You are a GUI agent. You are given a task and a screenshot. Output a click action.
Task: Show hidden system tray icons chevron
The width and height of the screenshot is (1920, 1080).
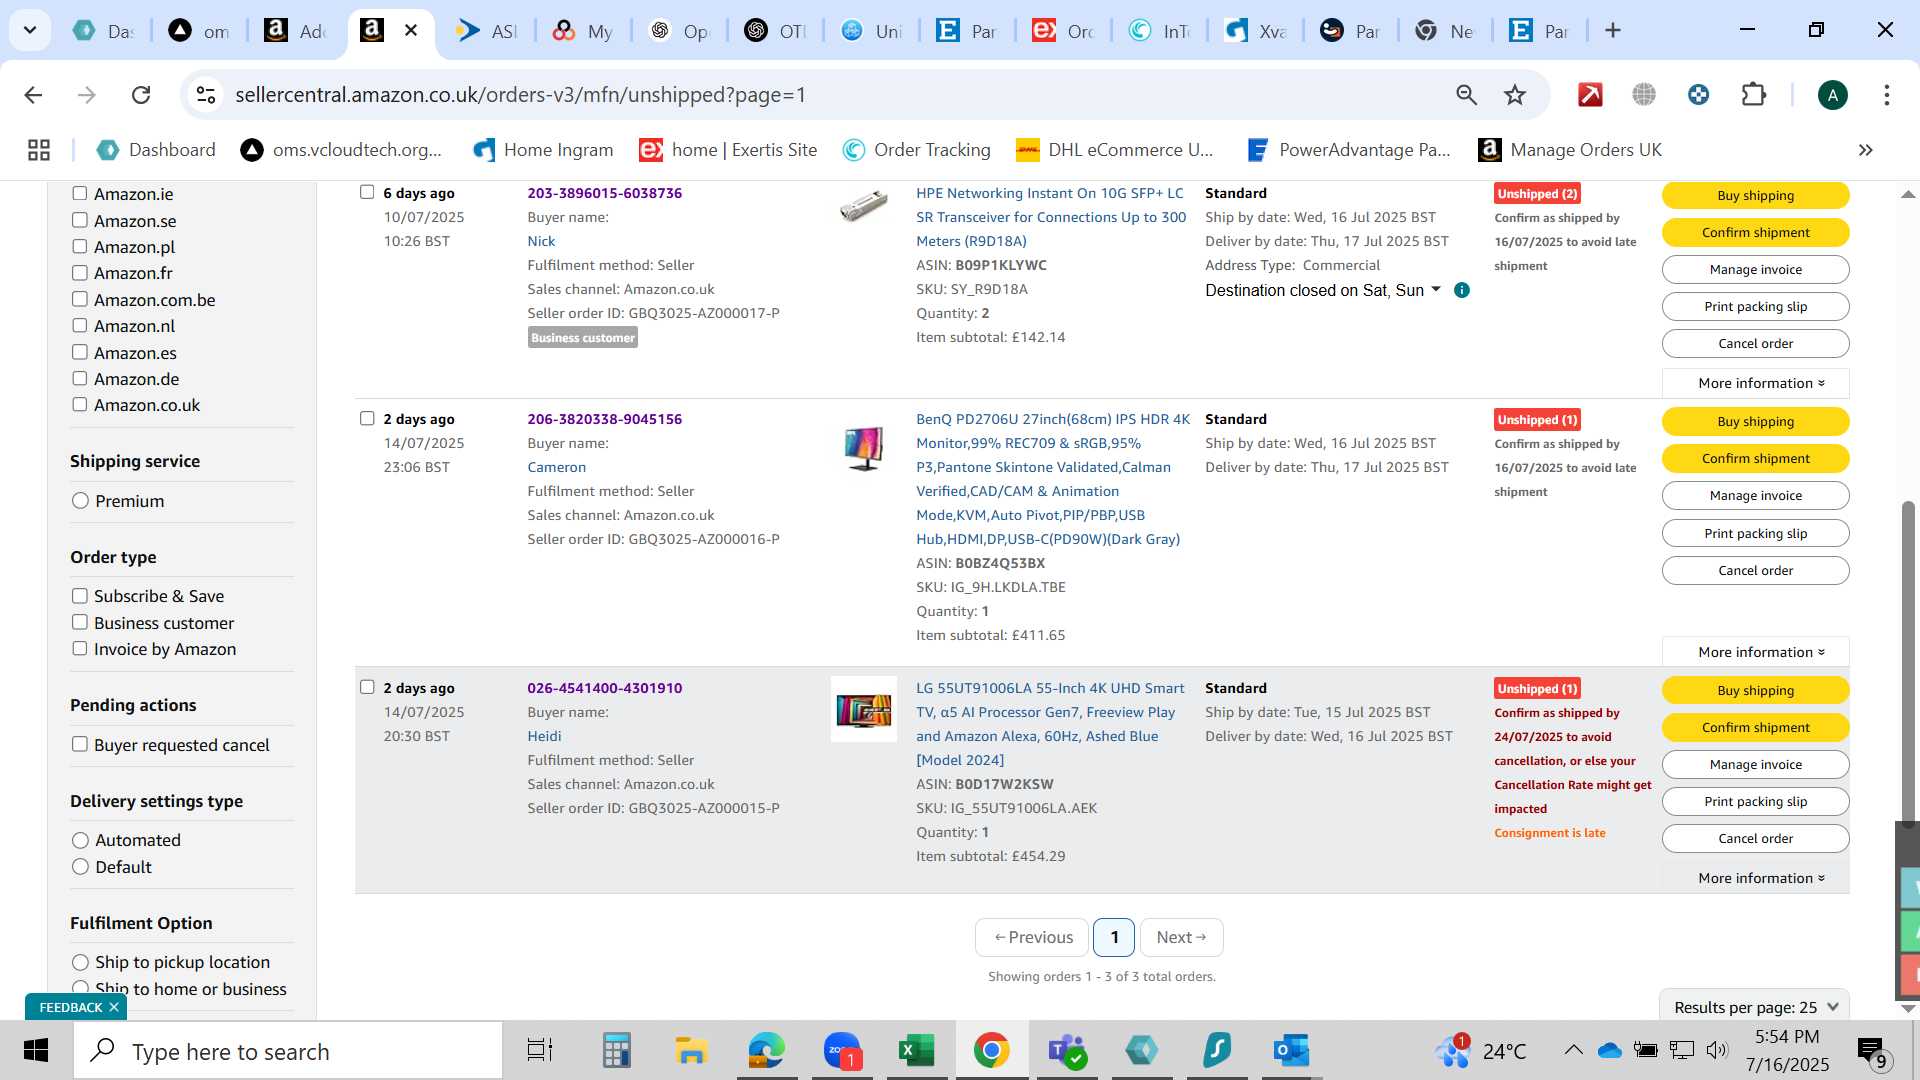1573,1050
